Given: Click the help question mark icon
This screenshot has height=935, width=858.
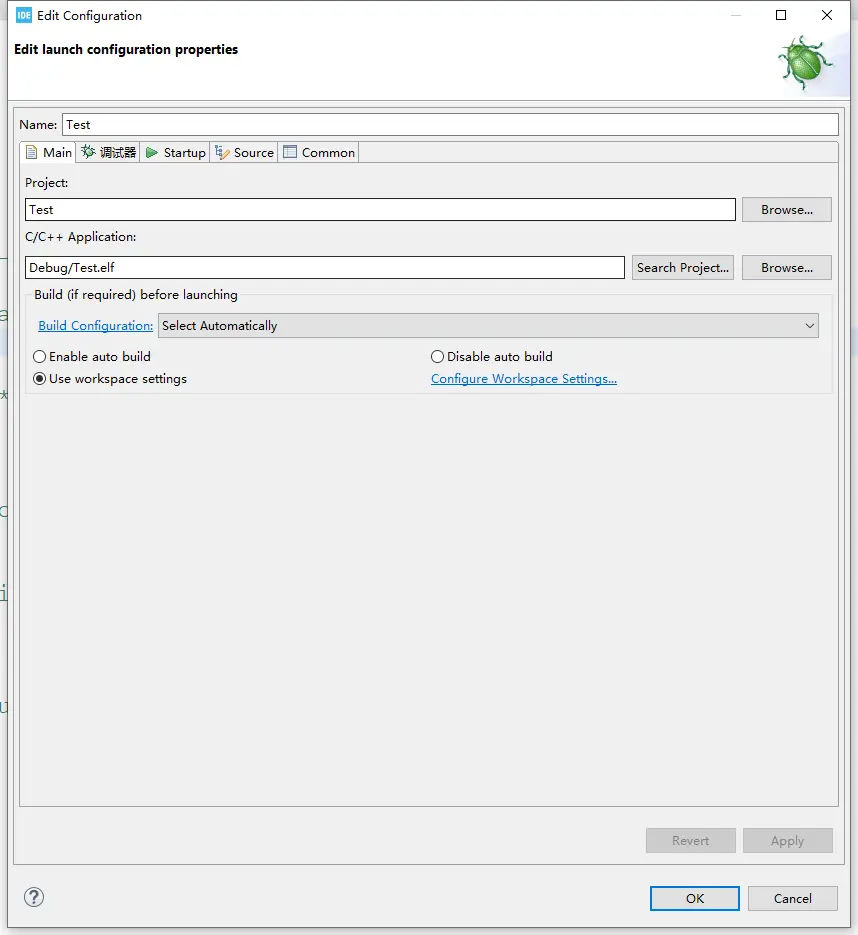Looking at the screenshot, I should coord(34,897).
